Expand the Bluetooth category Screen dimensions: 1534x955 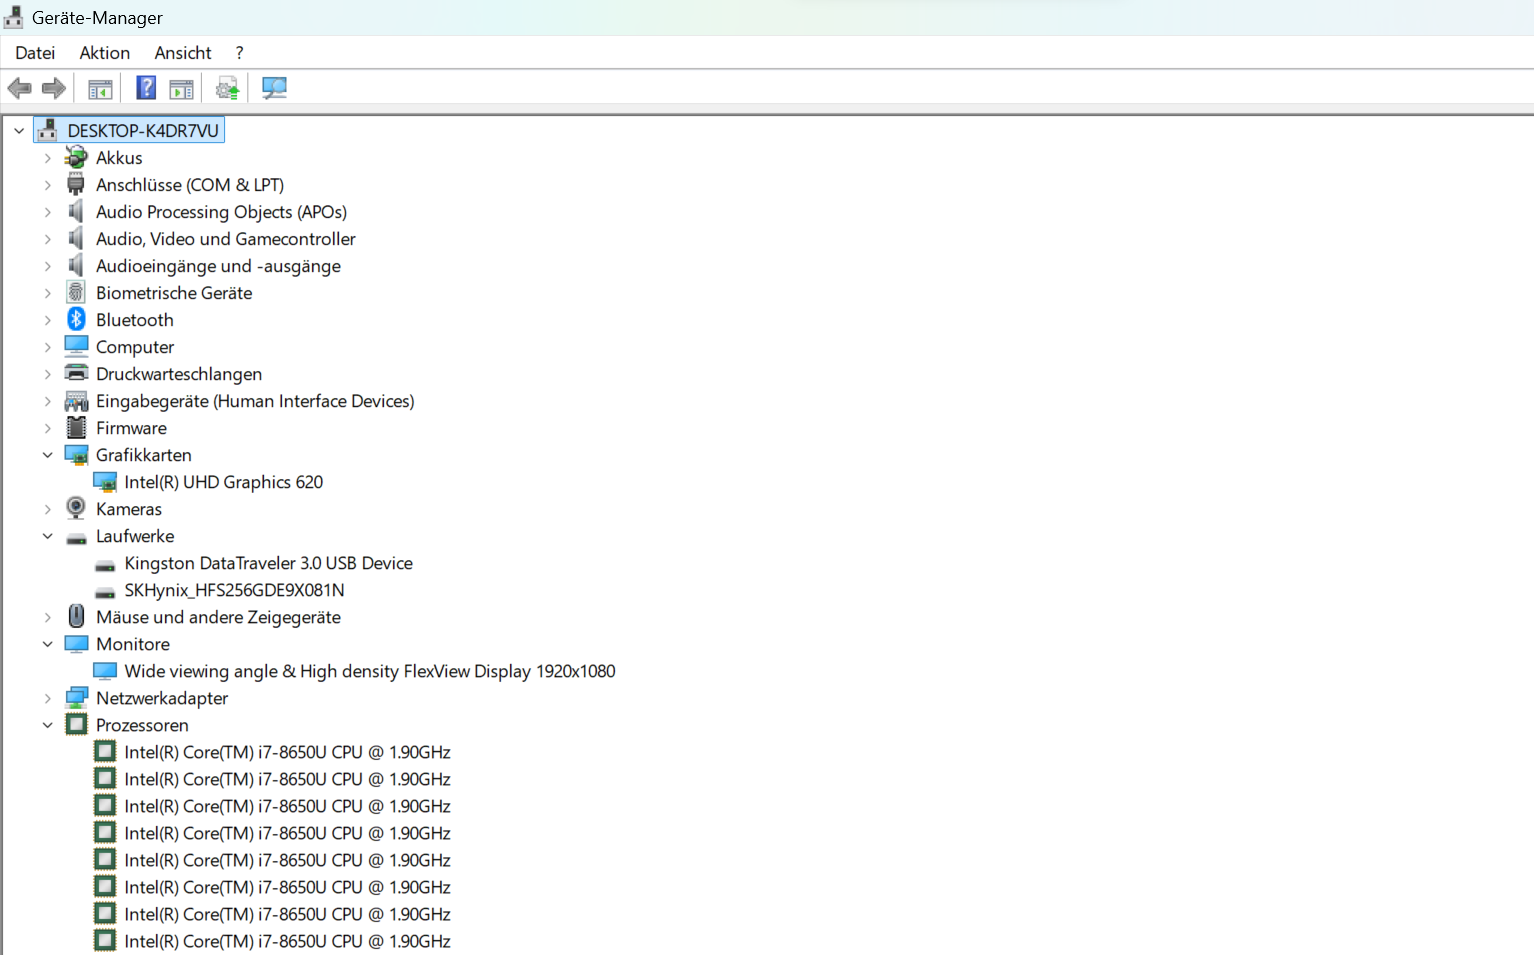[48, 320]
